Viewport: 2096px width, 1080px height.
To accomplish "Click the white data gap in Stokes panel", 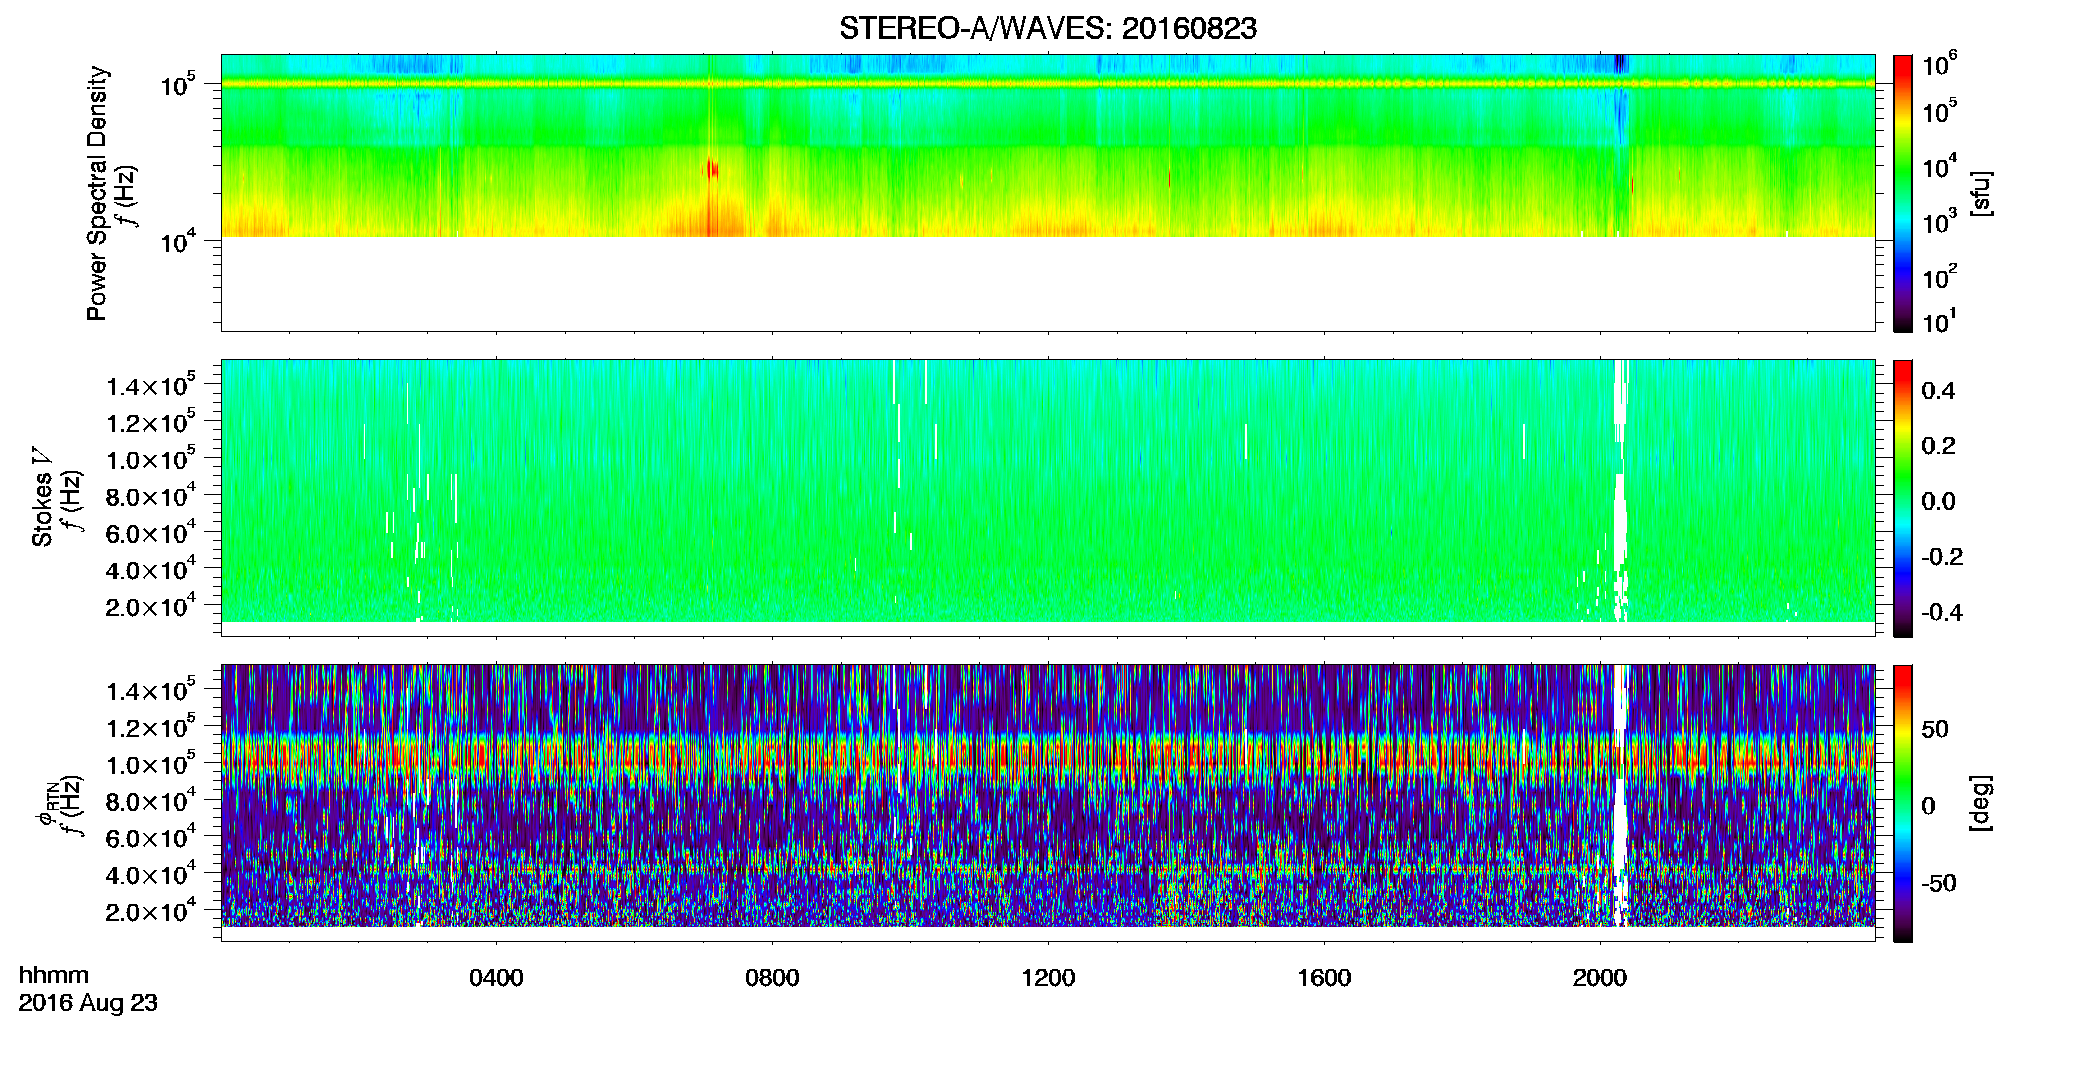I will [x=1620, y=490].
